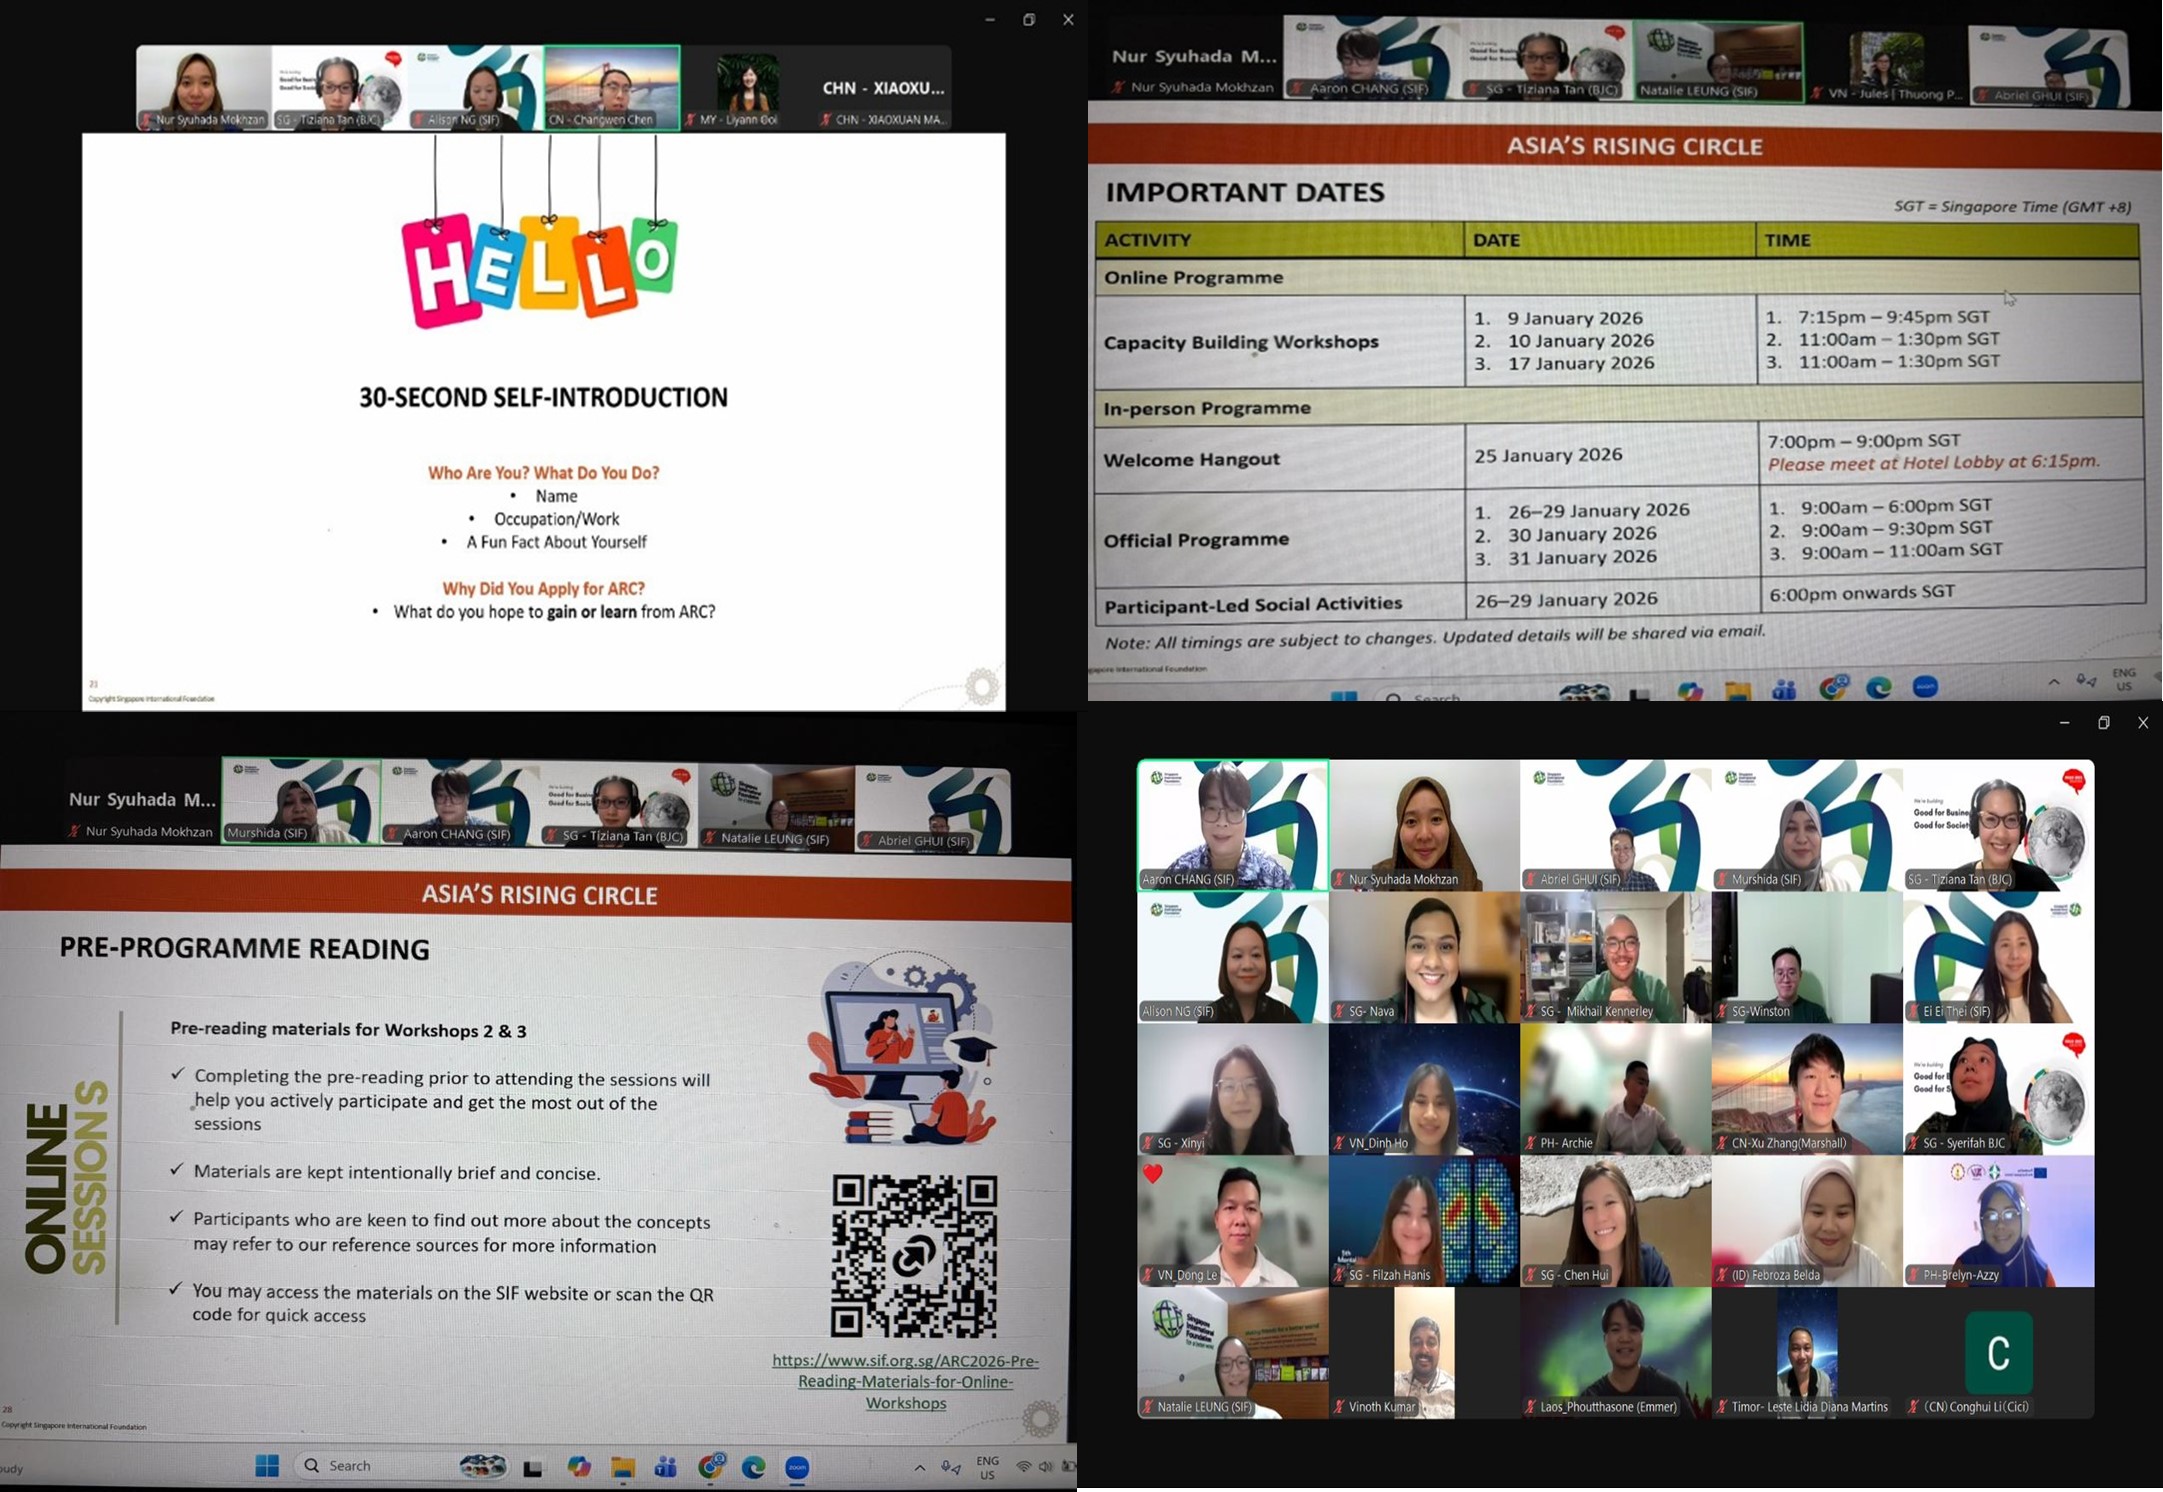The image size is (2163, 1492).
Task: Switch to Zoom in Important Dates window taskbar
Action: tap(1925, 686)
